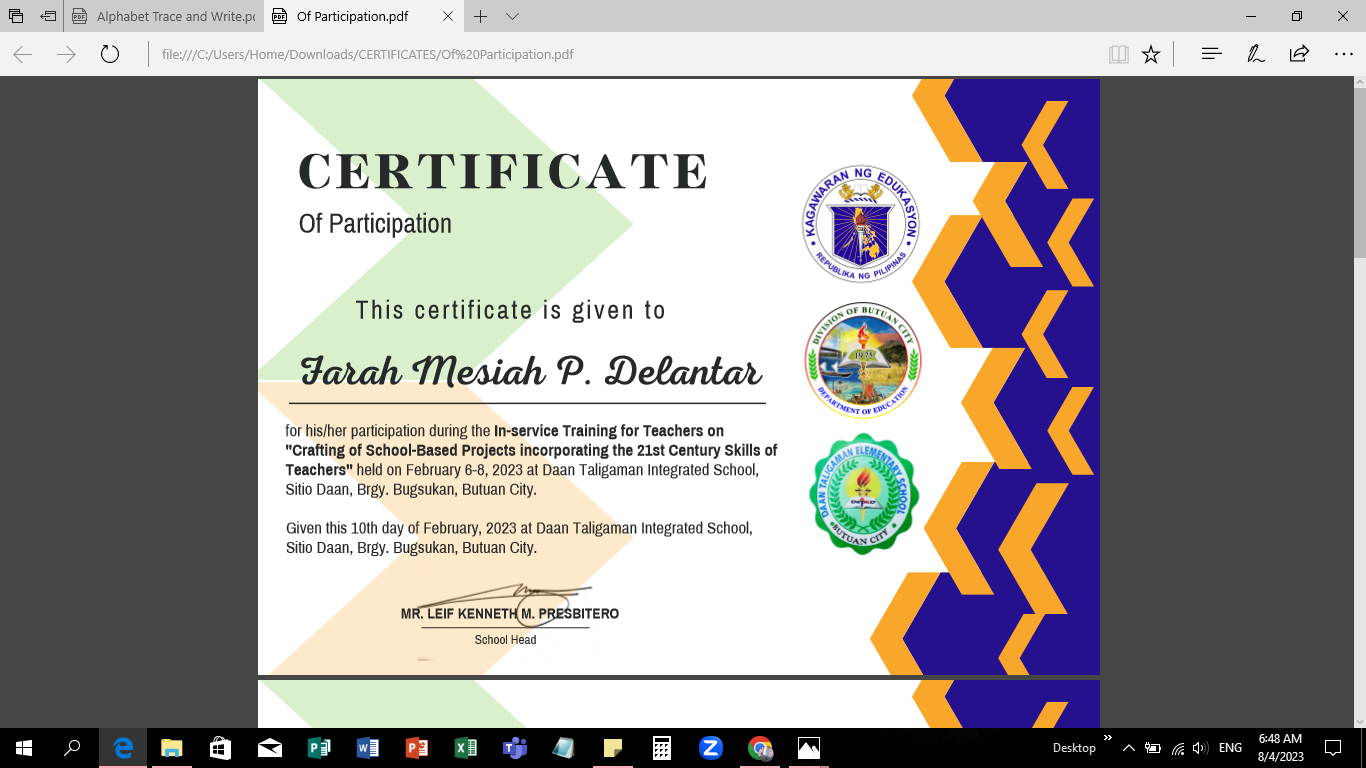Screen dimensions: 1366x768
Task: Expand the tab previews chevron
Action: [x=512, y=17]
